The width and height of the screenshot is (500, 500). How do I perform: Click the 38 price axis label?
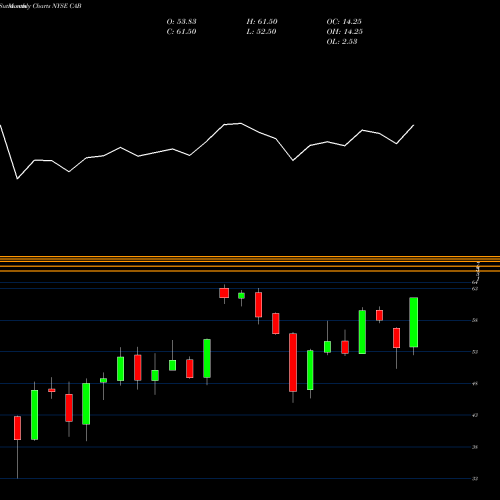(475, 447)
